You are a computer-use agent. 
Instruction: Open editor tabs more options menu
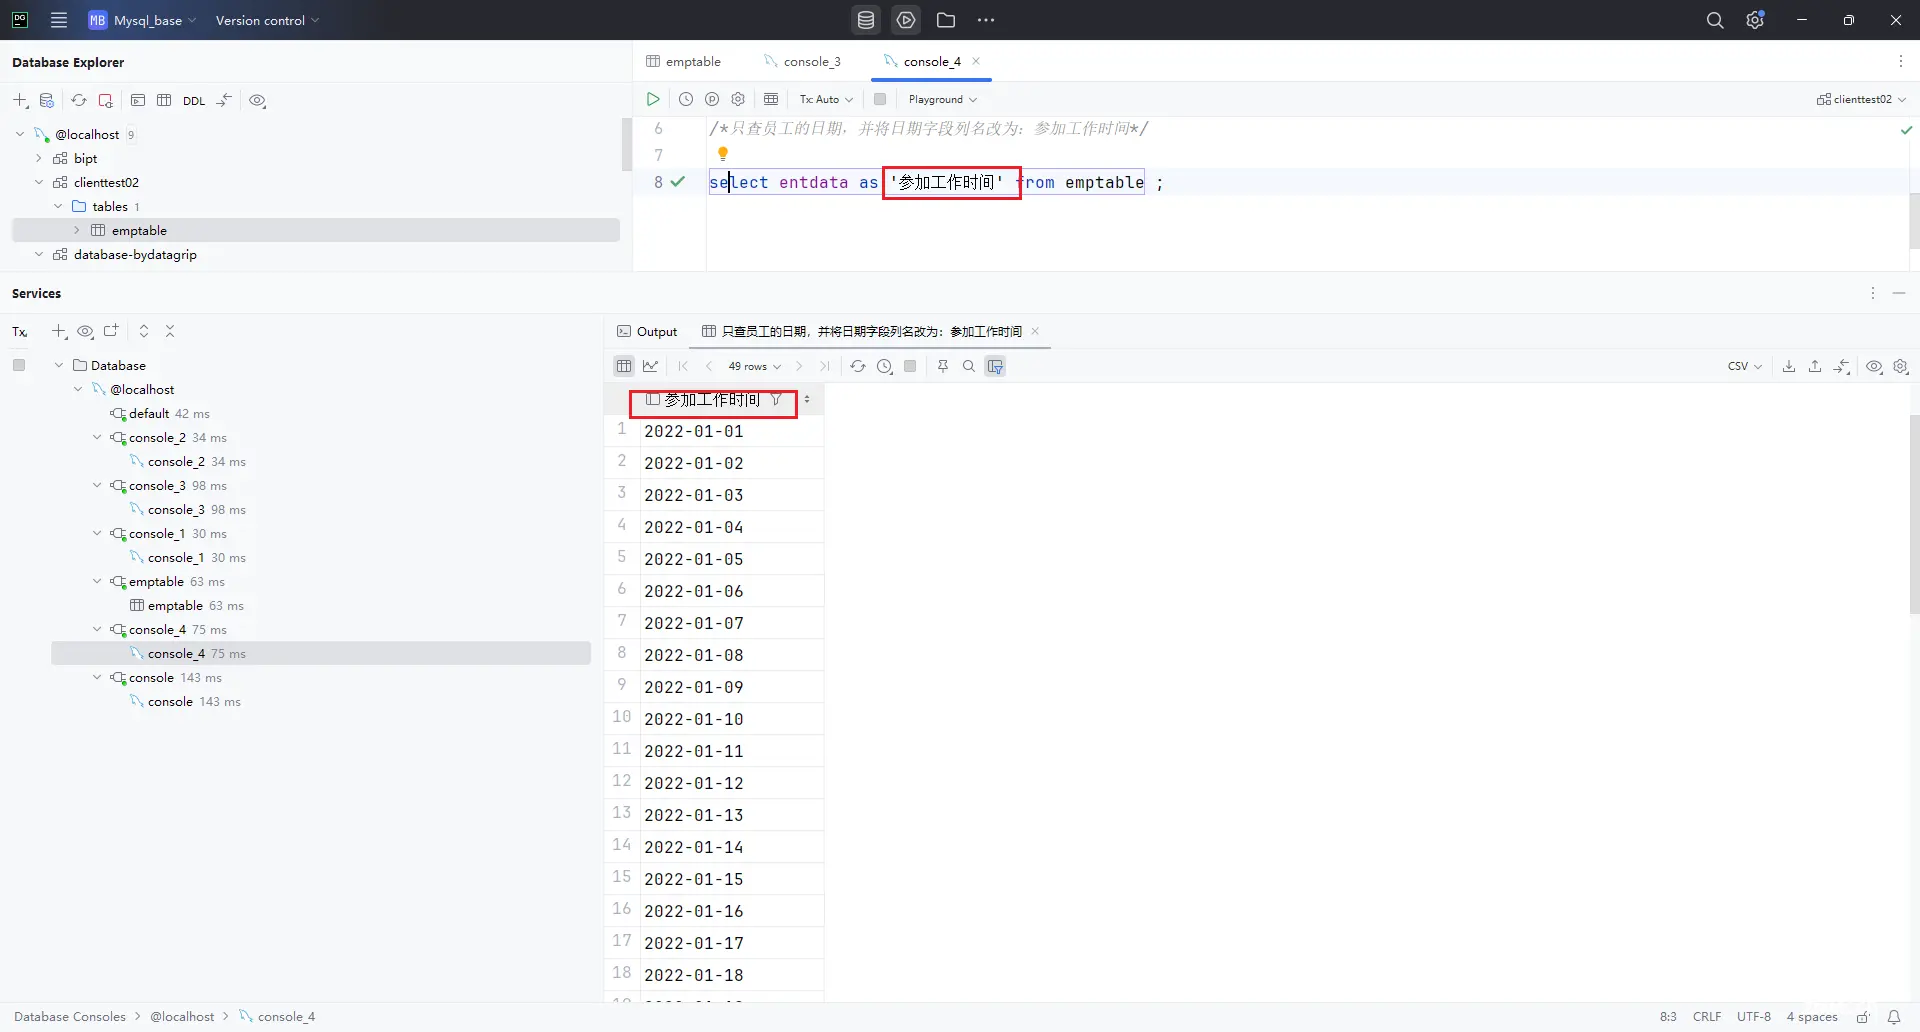(1900, 62)
